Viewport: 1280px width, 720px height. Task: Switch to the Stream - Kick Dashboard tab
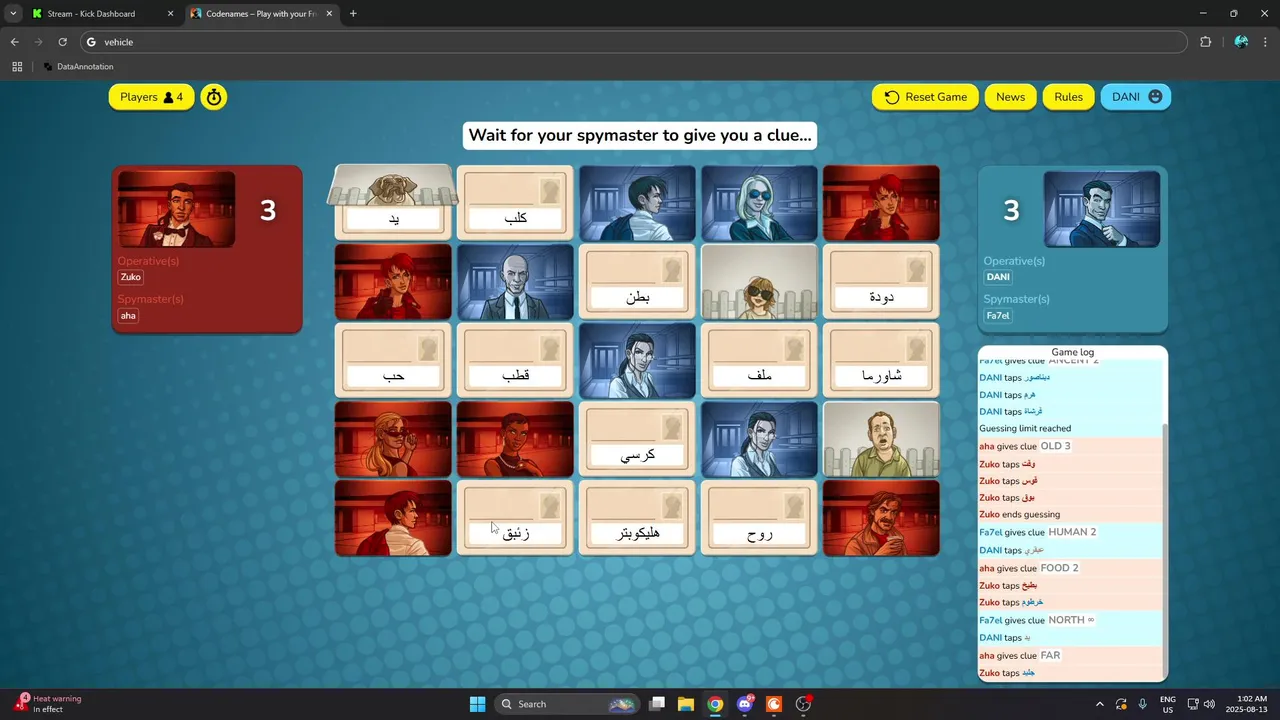point(100,14)
